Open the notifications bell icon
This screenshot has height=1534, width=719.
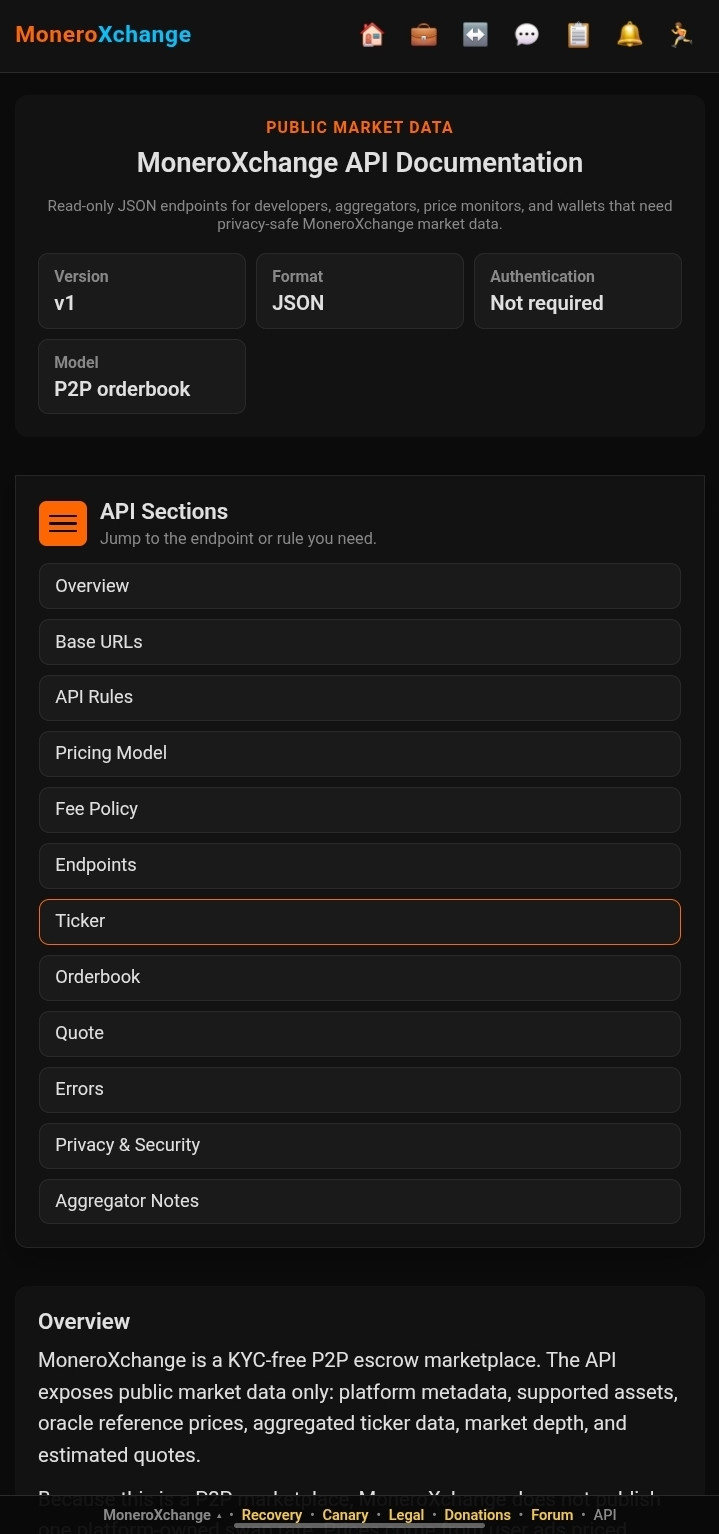click(629, 35)
